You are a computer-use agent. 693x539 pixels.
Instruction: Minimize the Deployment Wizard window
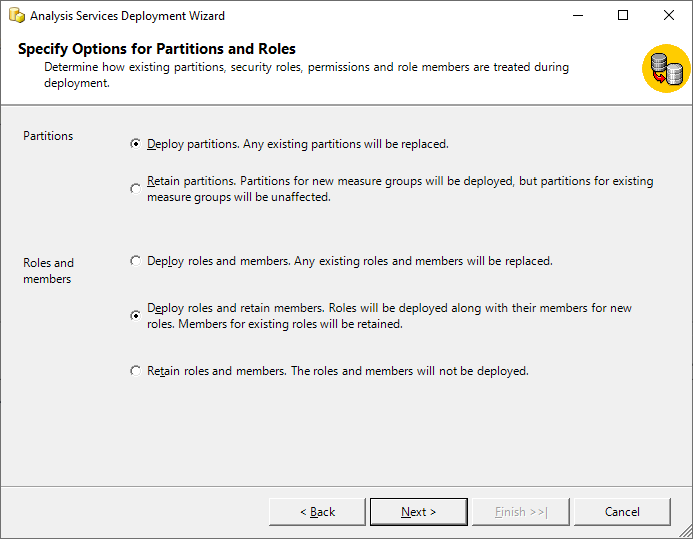tap(578, 16)
